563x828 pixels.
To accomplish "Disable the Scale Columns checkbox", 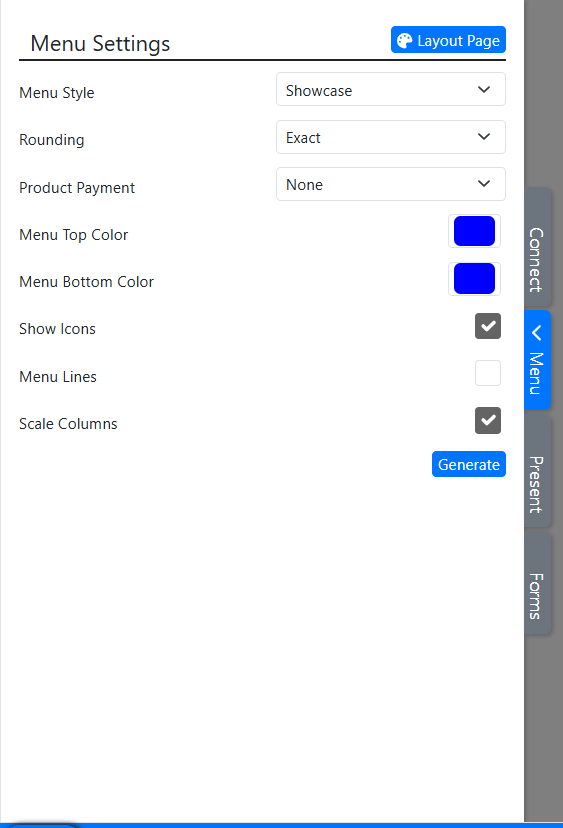I will 487,420.
